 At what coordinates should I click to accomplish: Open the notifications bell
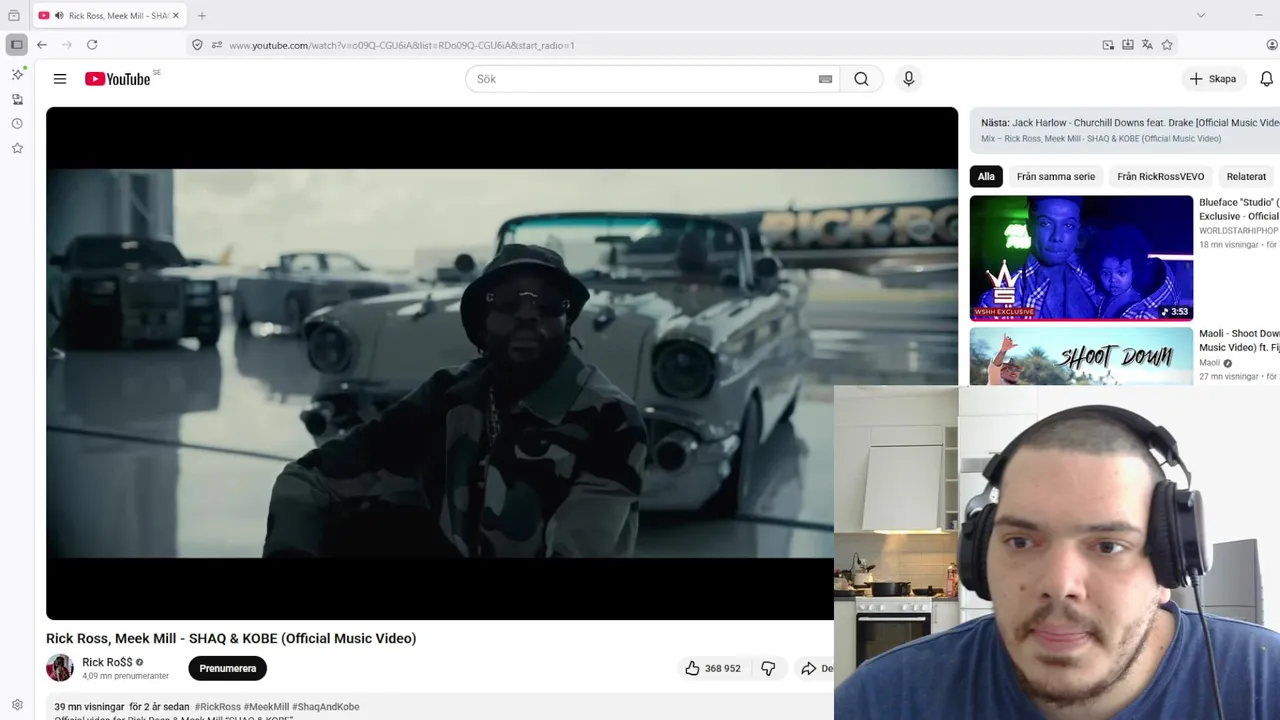coord(1266,79)
